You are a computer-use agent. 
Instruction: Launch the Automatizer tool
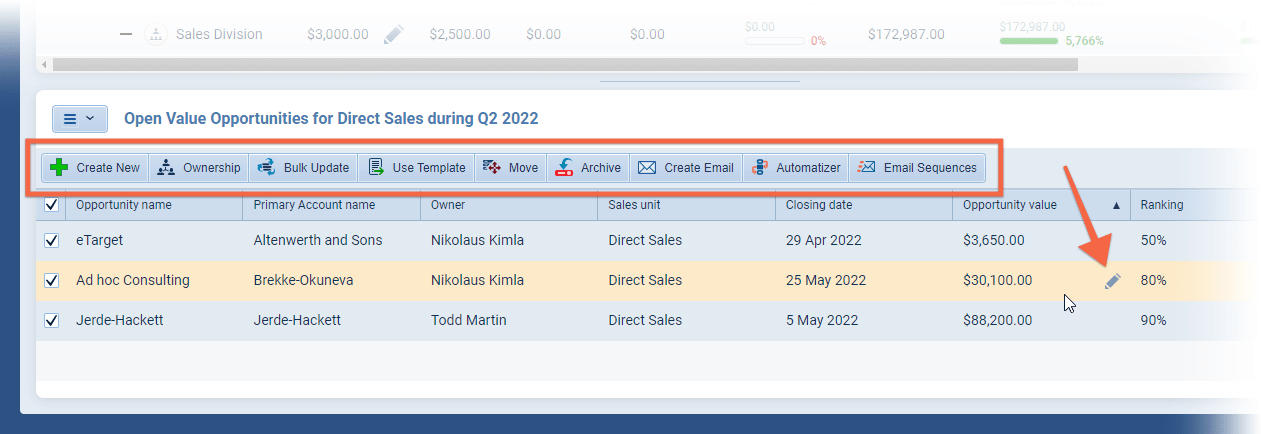click(x=760, y=168)
